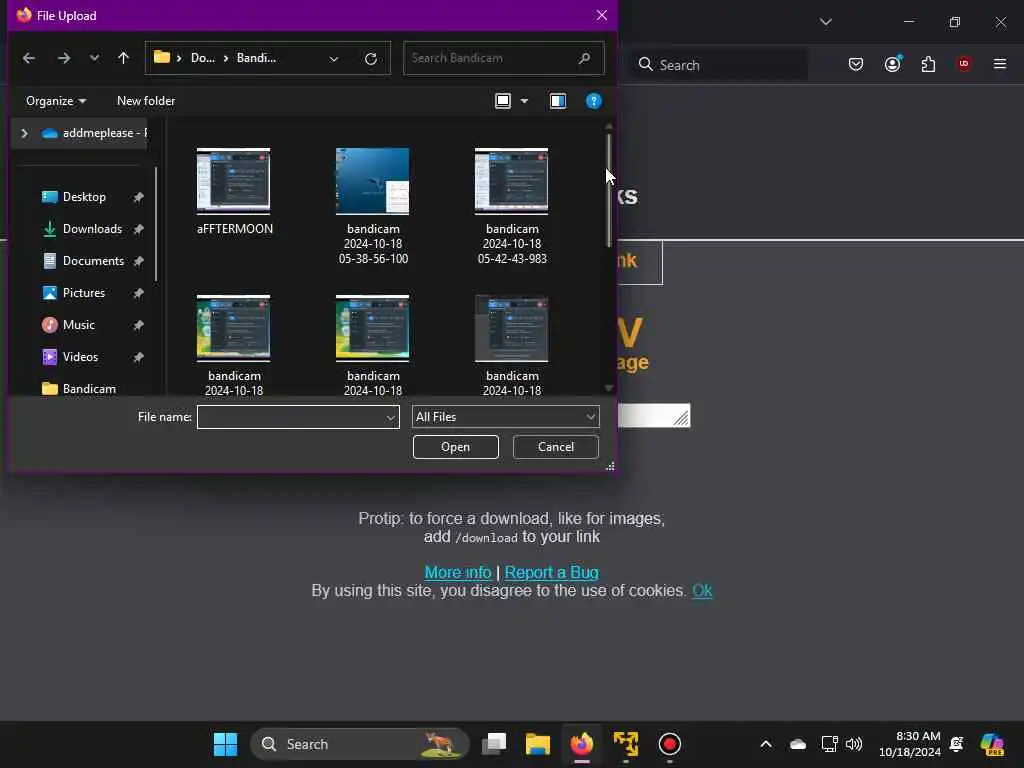Open the Firefox extensions puzzle icon
The image size is (1024, 768).
pyautogui.click(x=928, y=64)
